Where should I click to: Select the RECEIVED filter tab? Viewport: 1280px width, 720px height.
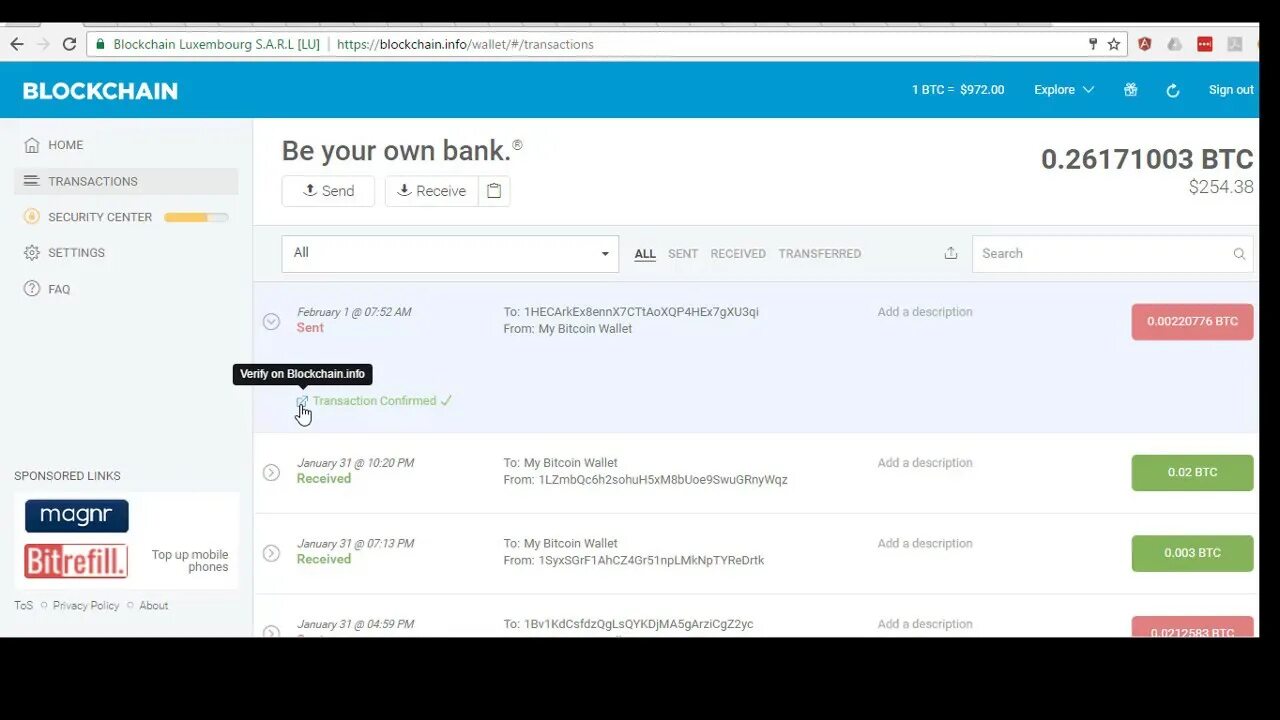pyautogui.click(x=738, y=254)
